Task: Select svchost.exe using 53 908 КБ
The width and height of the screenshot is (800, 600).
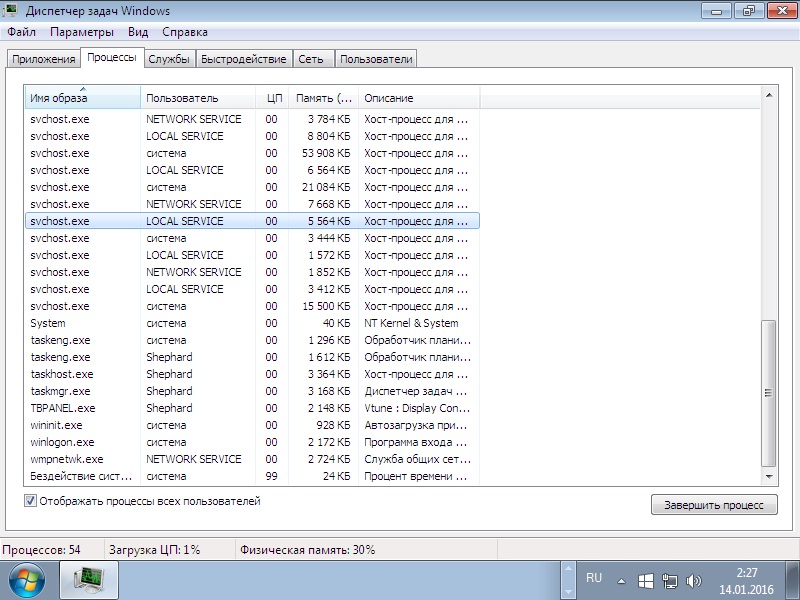Action: tap(252, 153)
